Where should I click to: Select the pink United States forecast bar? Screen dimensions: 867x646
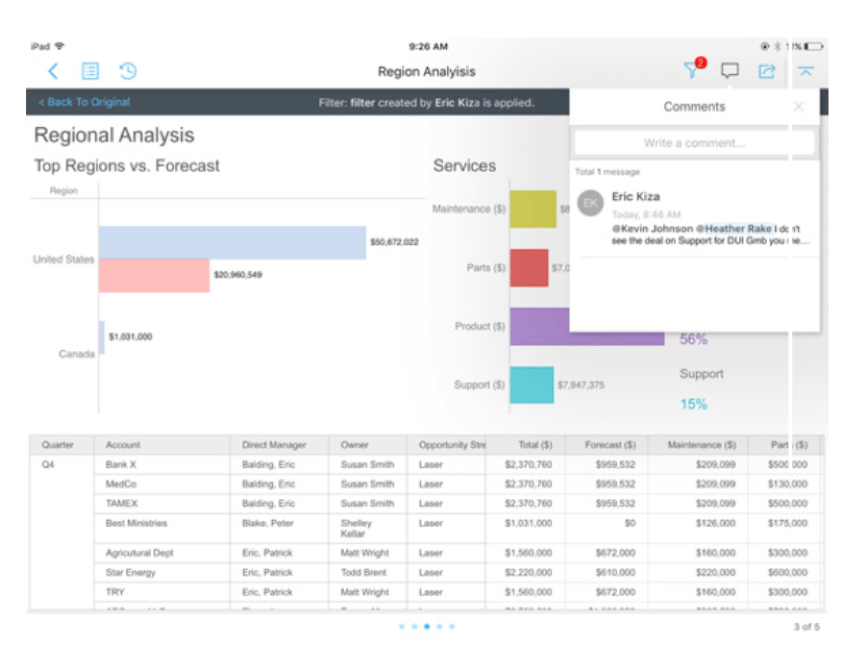pyautogui.click(x=154, y=275)
